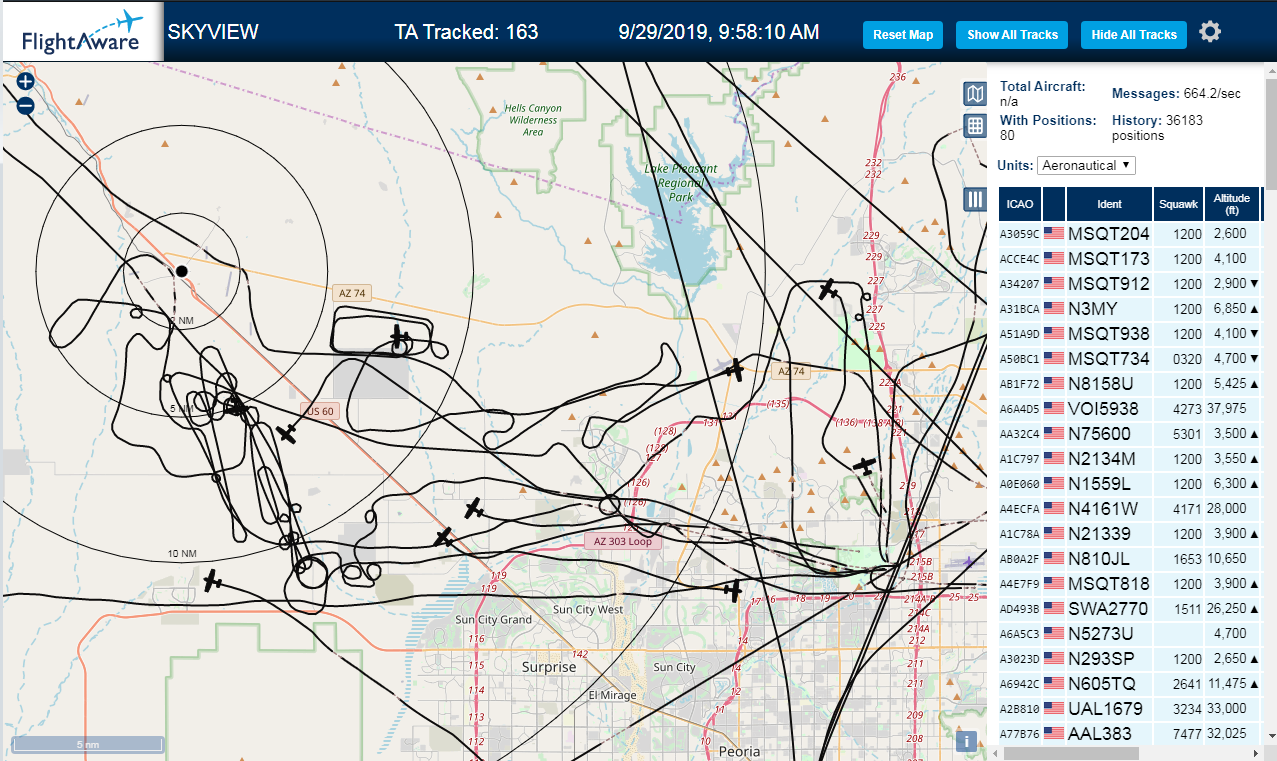This screenshot has width=1277, height=761.
Task: Click the 37,975 altitude value
Action: [x=1226, y=409]
